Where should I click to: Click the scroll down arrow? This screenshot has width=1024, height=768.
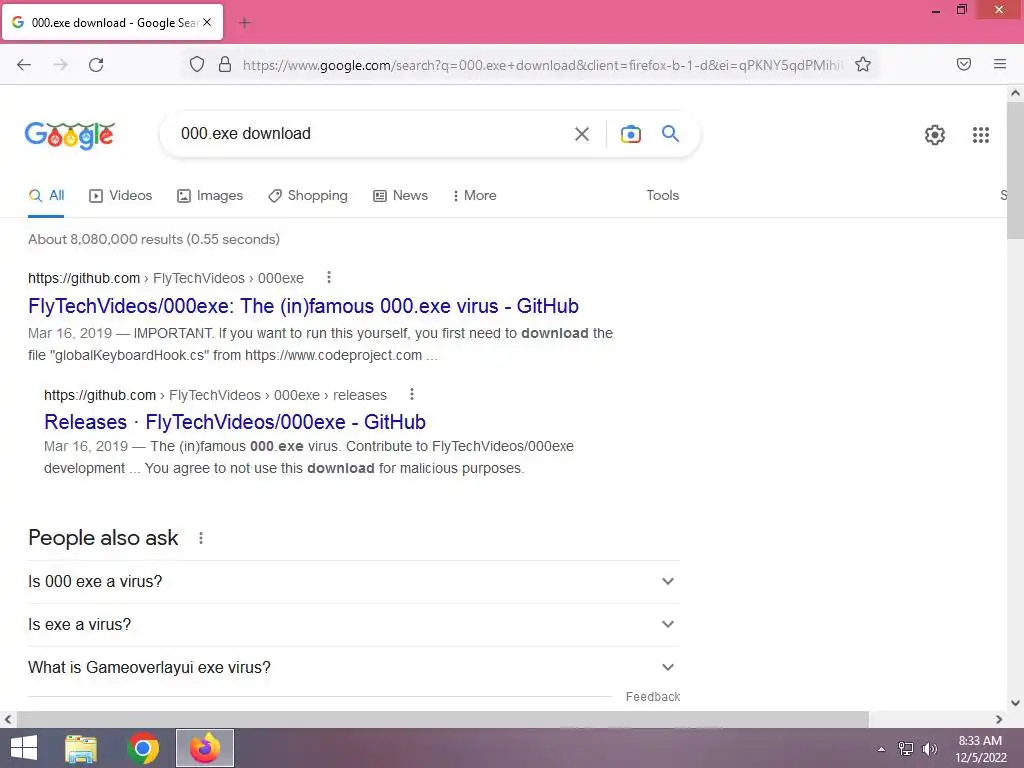click(x=1015, y=703)
